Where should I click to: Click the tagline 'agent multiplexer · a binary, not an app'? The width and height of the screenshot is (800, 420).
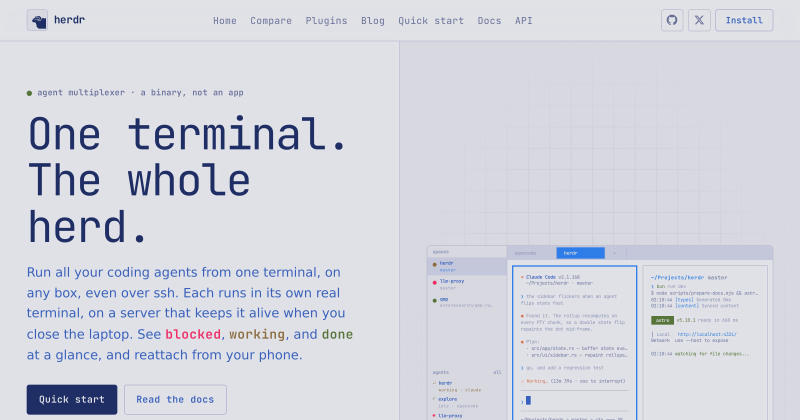click(140, 92)
